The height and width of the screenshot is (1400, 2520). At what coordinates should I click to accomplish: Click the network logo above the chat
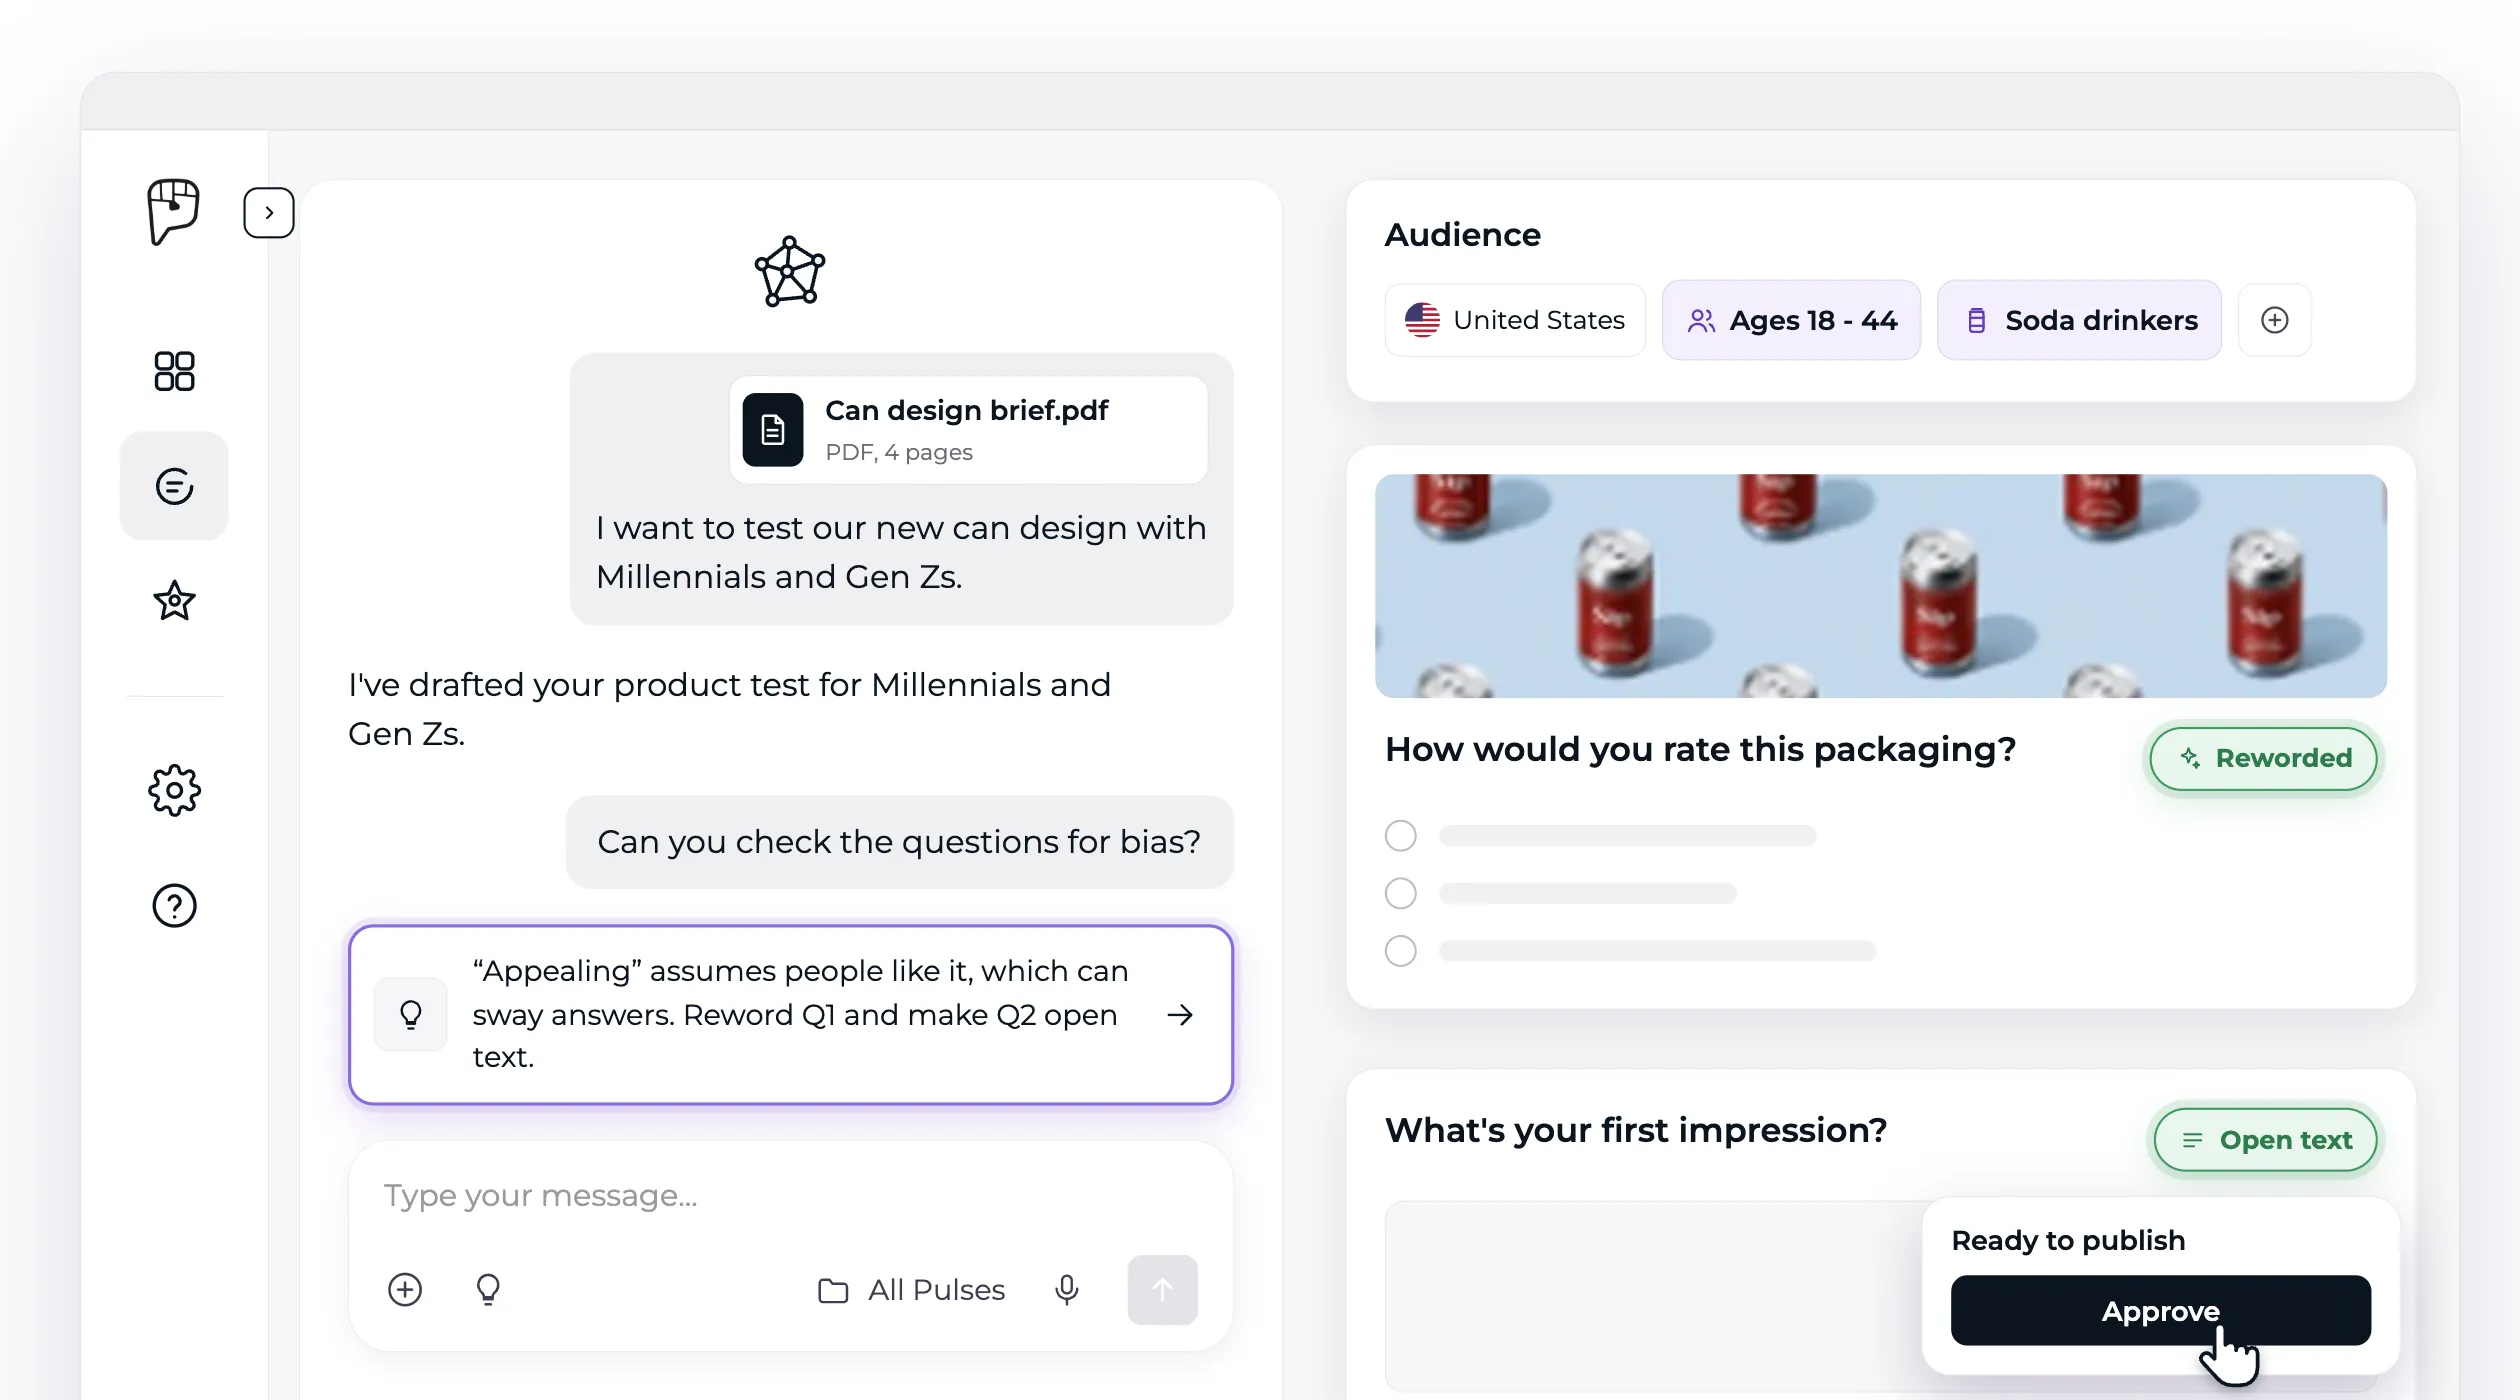coord(790,271)
